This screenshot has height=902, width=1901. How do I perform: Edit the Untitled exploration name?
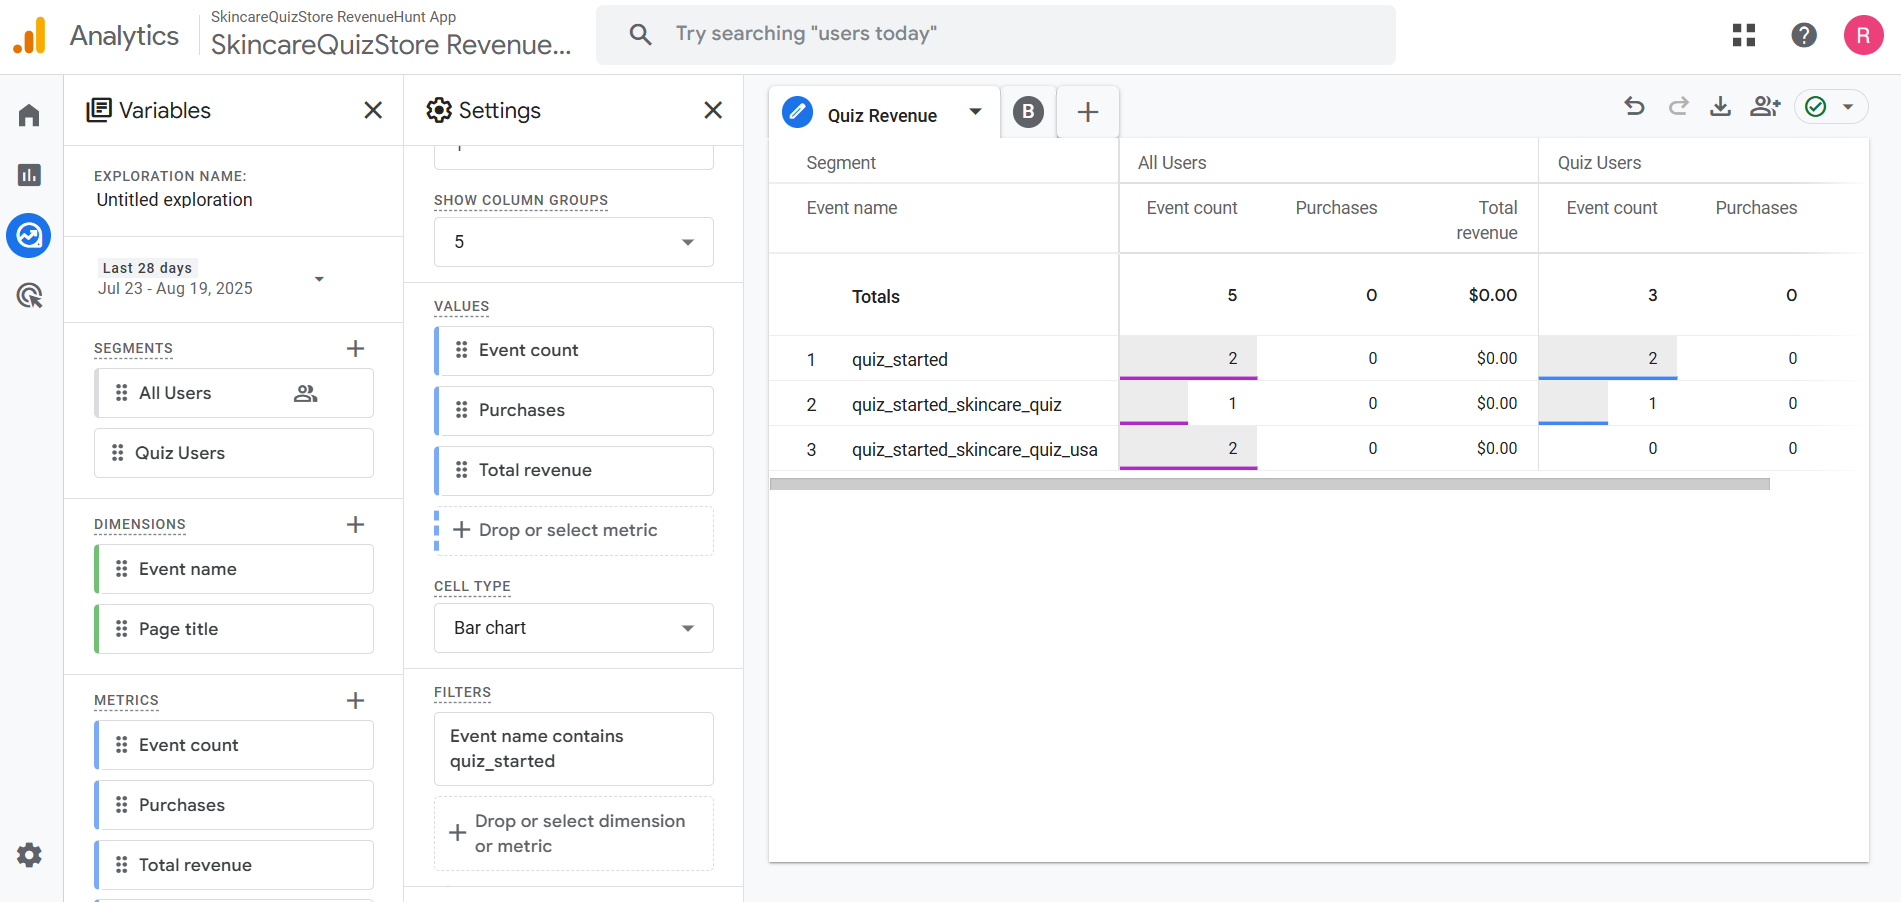pyautogui.click(x=174, y=200)
